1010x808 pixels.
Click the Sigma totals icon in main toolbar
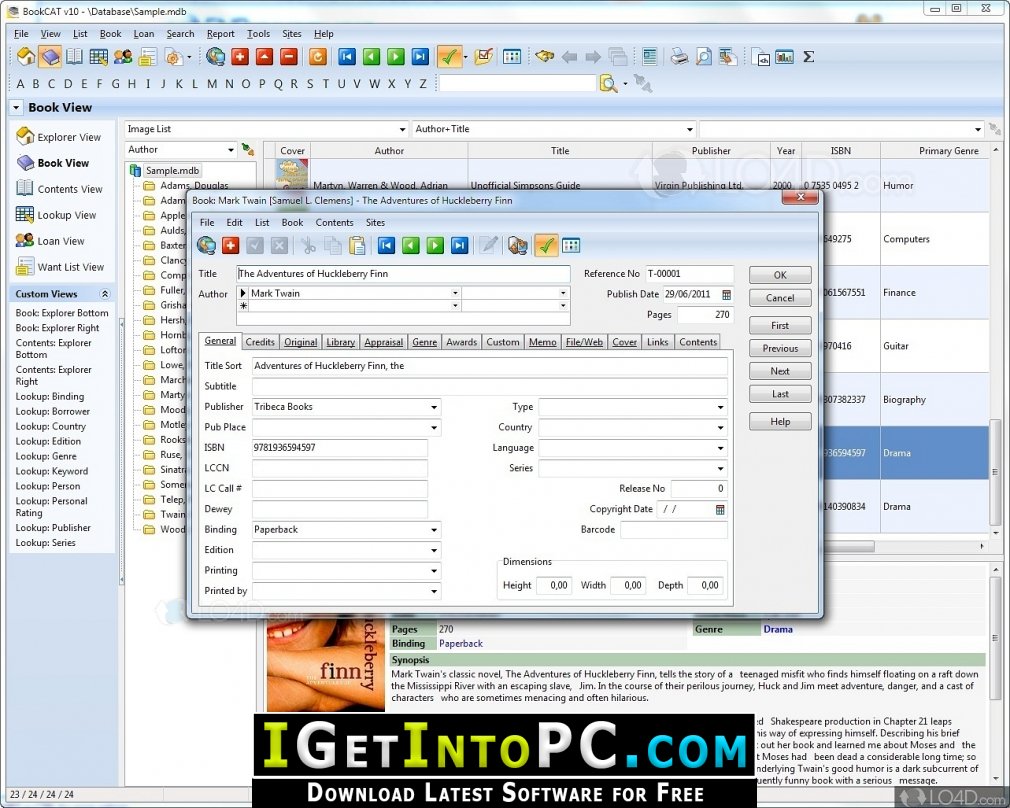[x=808, y=57]
